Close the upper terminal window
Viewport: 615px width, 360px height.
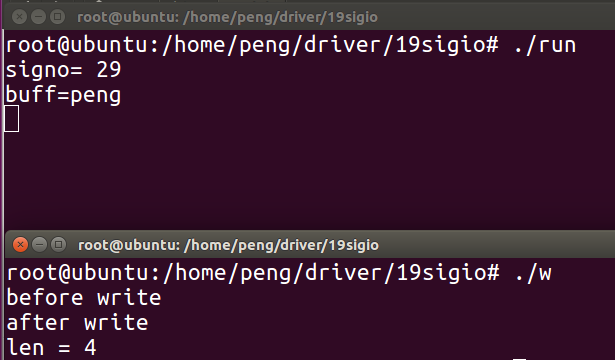coord(19,17)
